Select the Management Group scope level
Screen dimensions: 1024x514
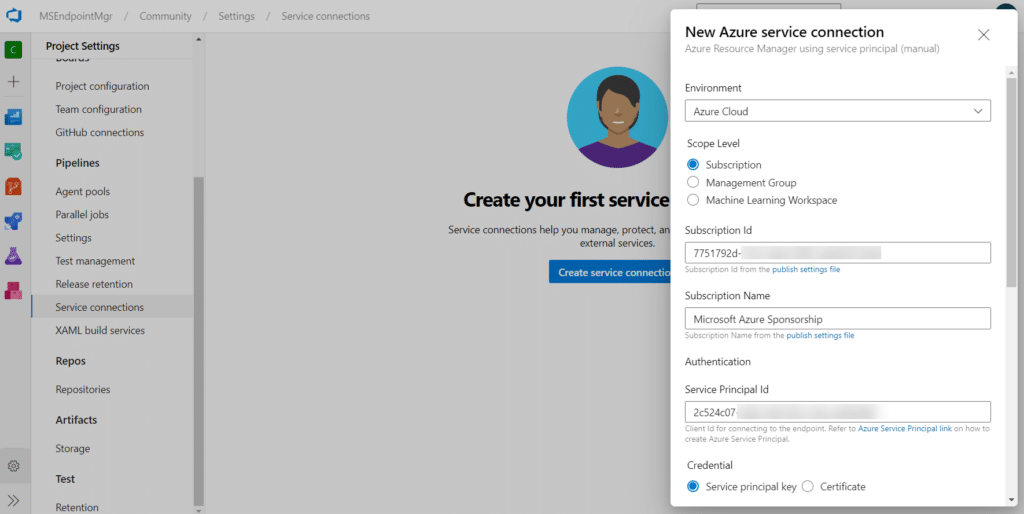coord(693,182)
